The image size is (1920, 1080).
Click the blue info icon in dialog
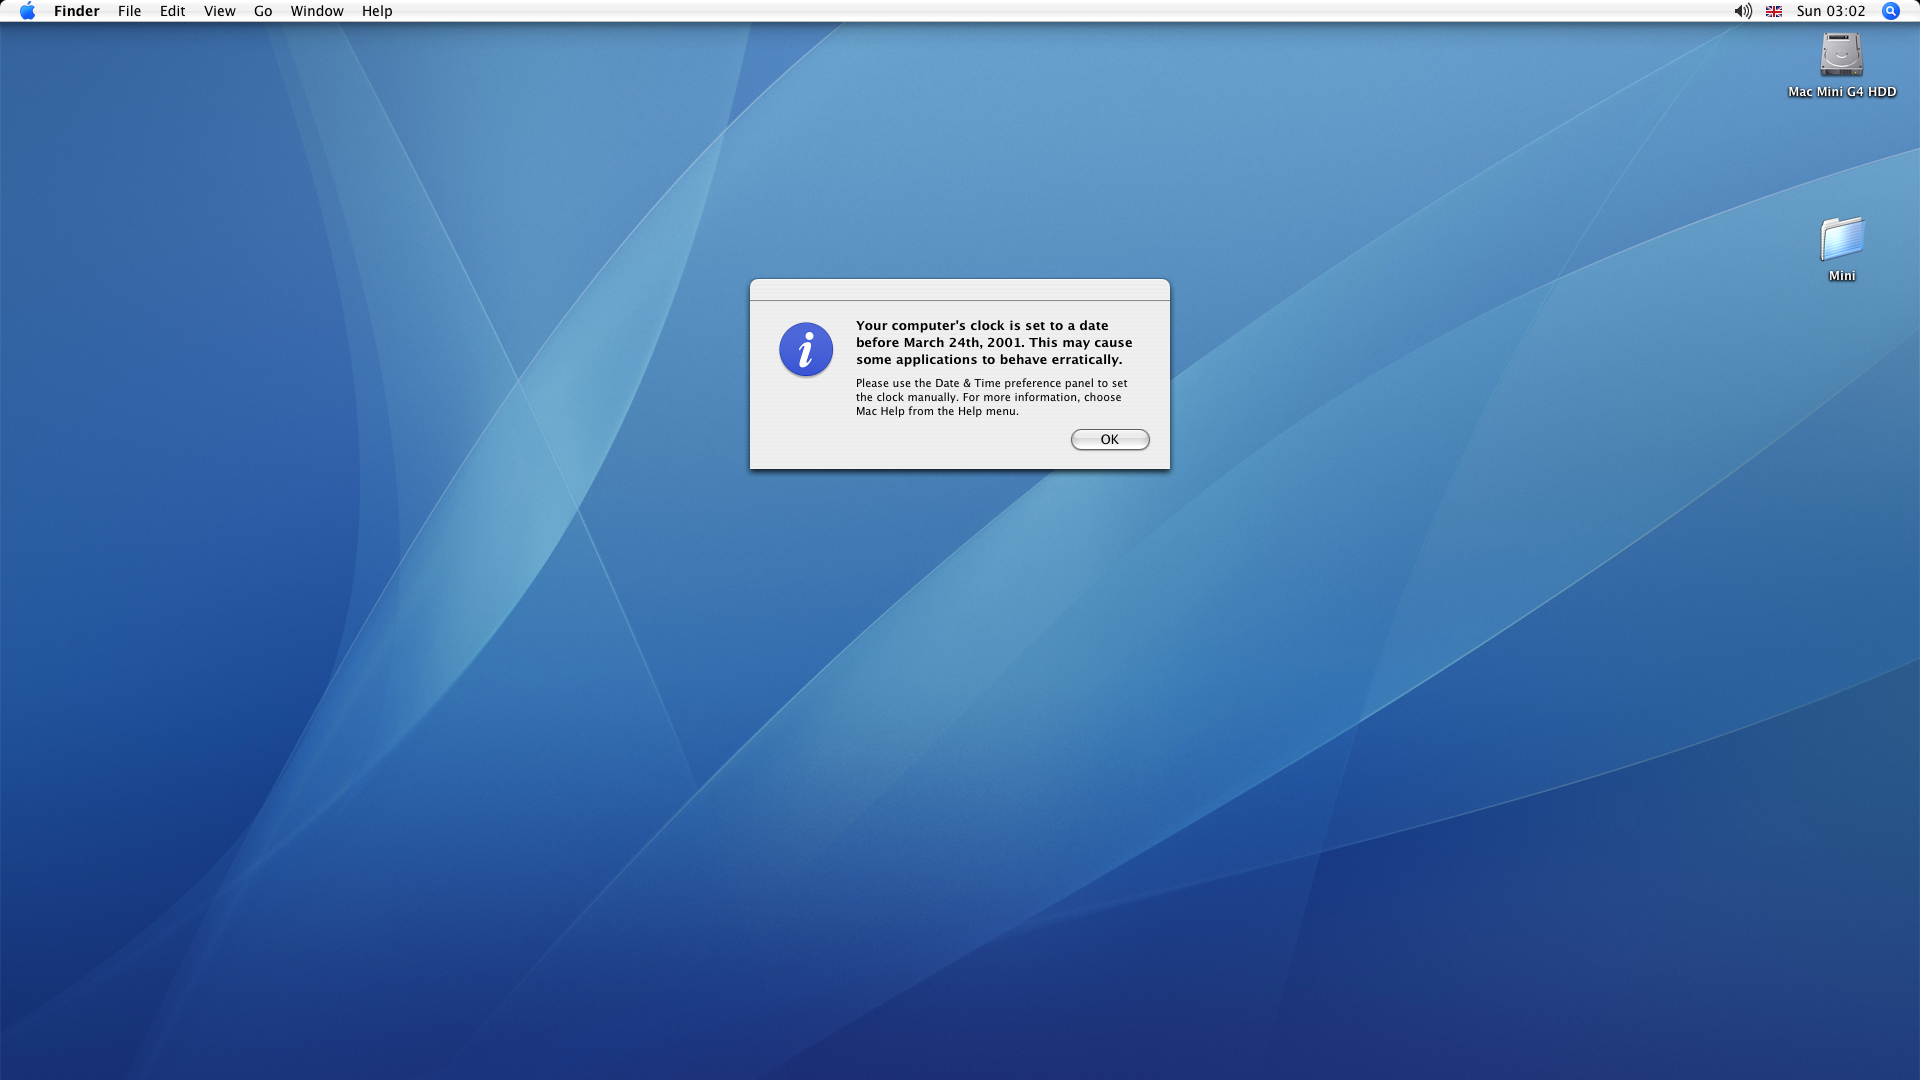pyautogui.click(x=806, y=349)
